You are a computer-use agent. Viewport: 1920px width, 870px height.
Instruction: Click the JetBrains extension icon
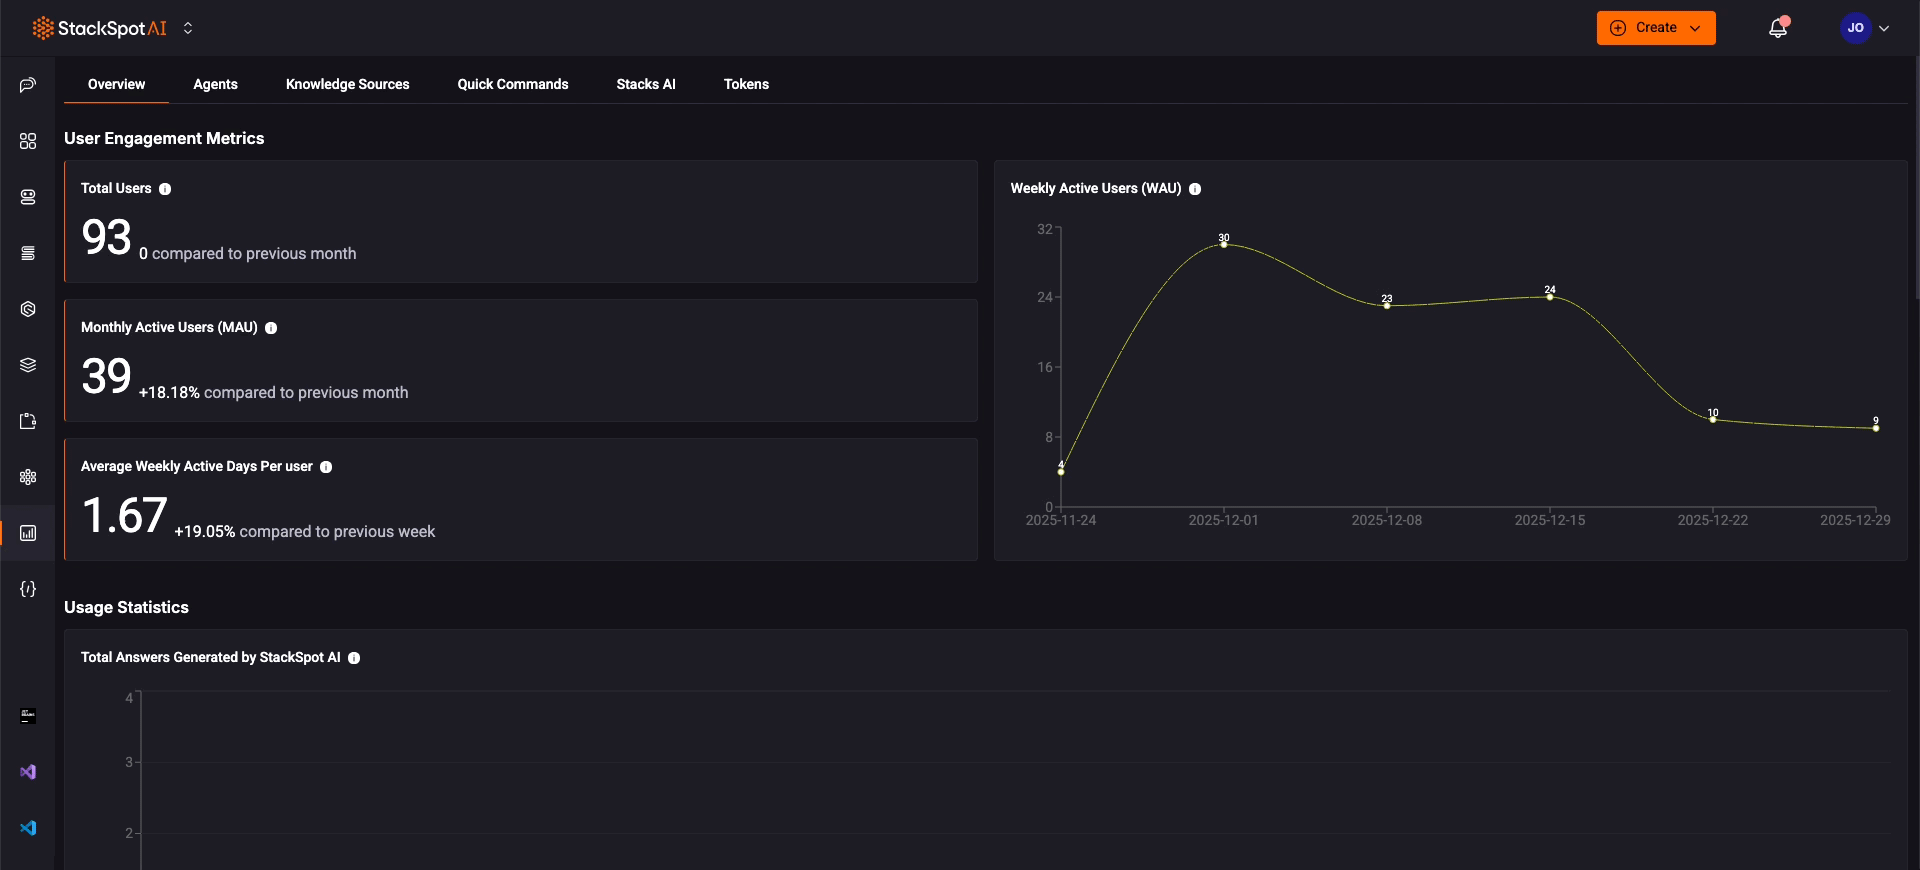pyautogui.click(x=28, y=716)
